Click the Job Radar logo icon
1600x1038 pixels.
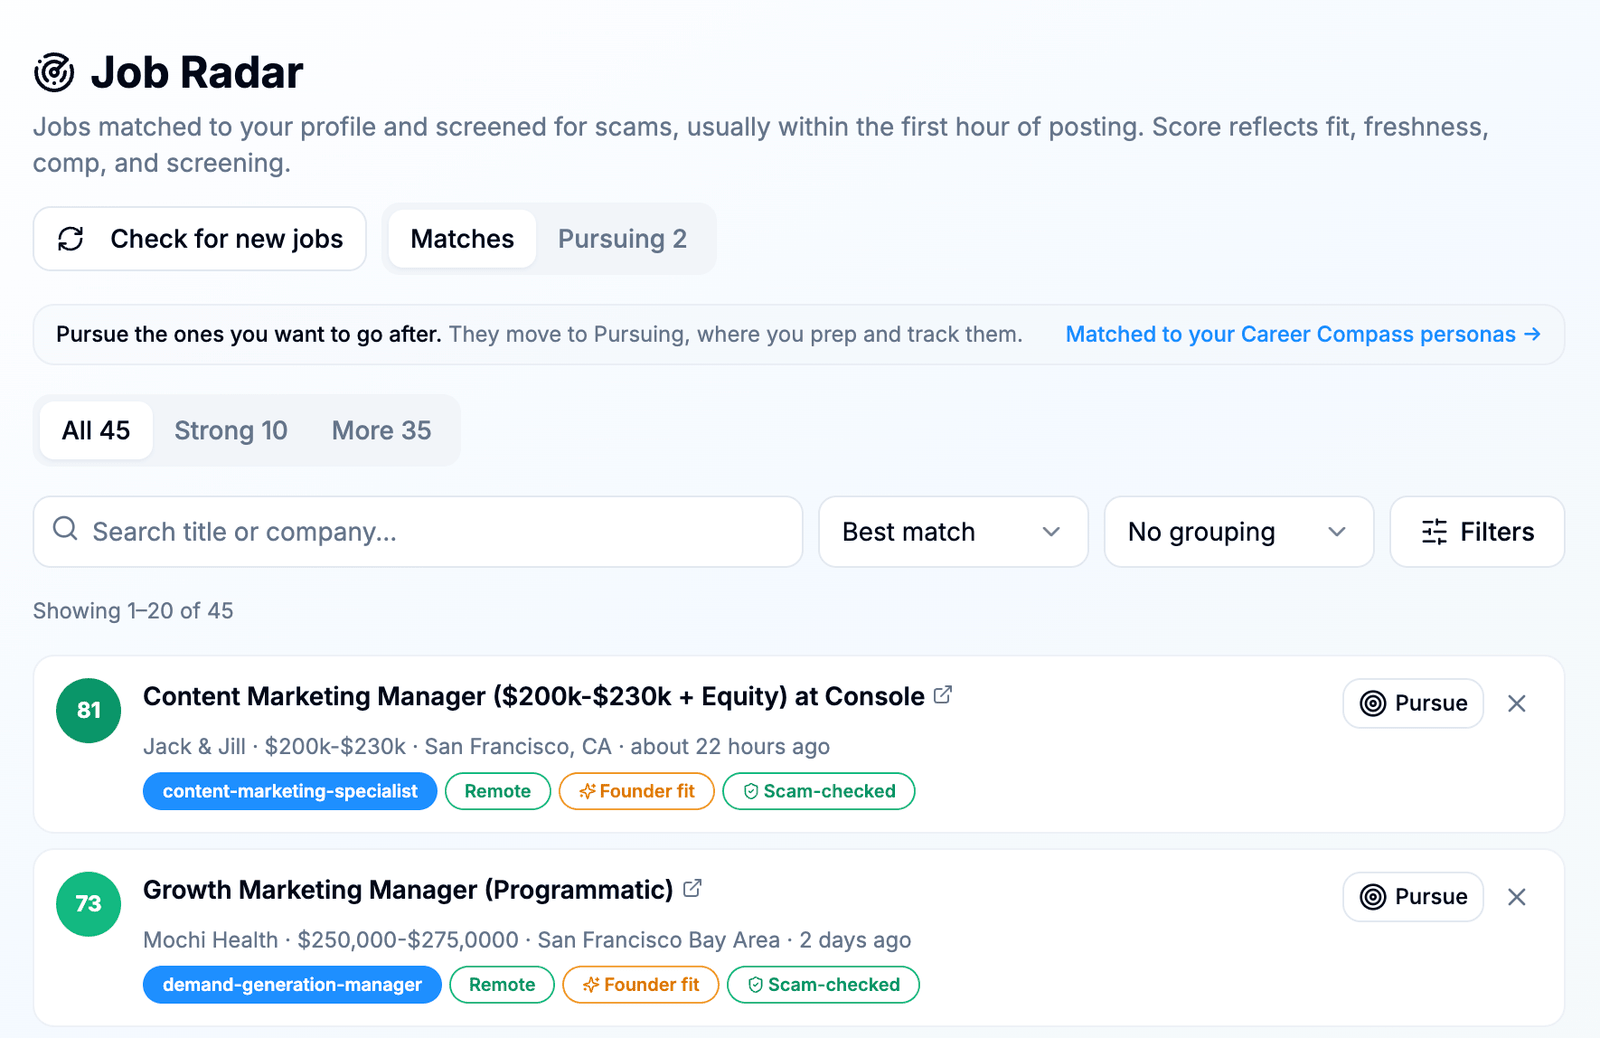click(x=54, y=72)
